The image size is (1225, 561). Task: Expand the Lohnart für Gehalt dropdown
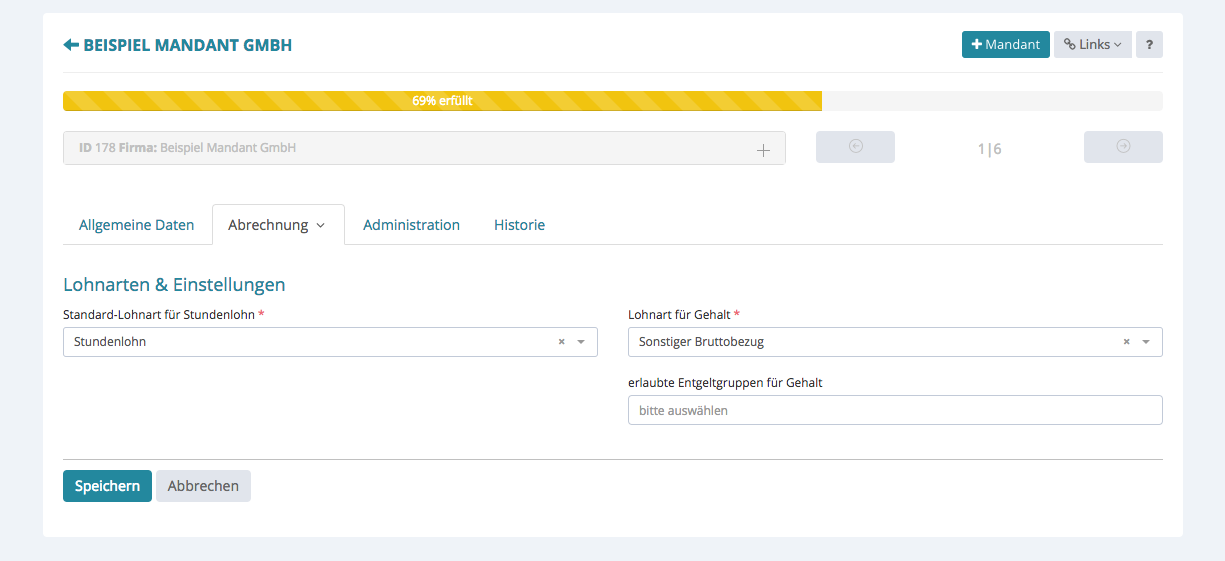[1146, 342]
